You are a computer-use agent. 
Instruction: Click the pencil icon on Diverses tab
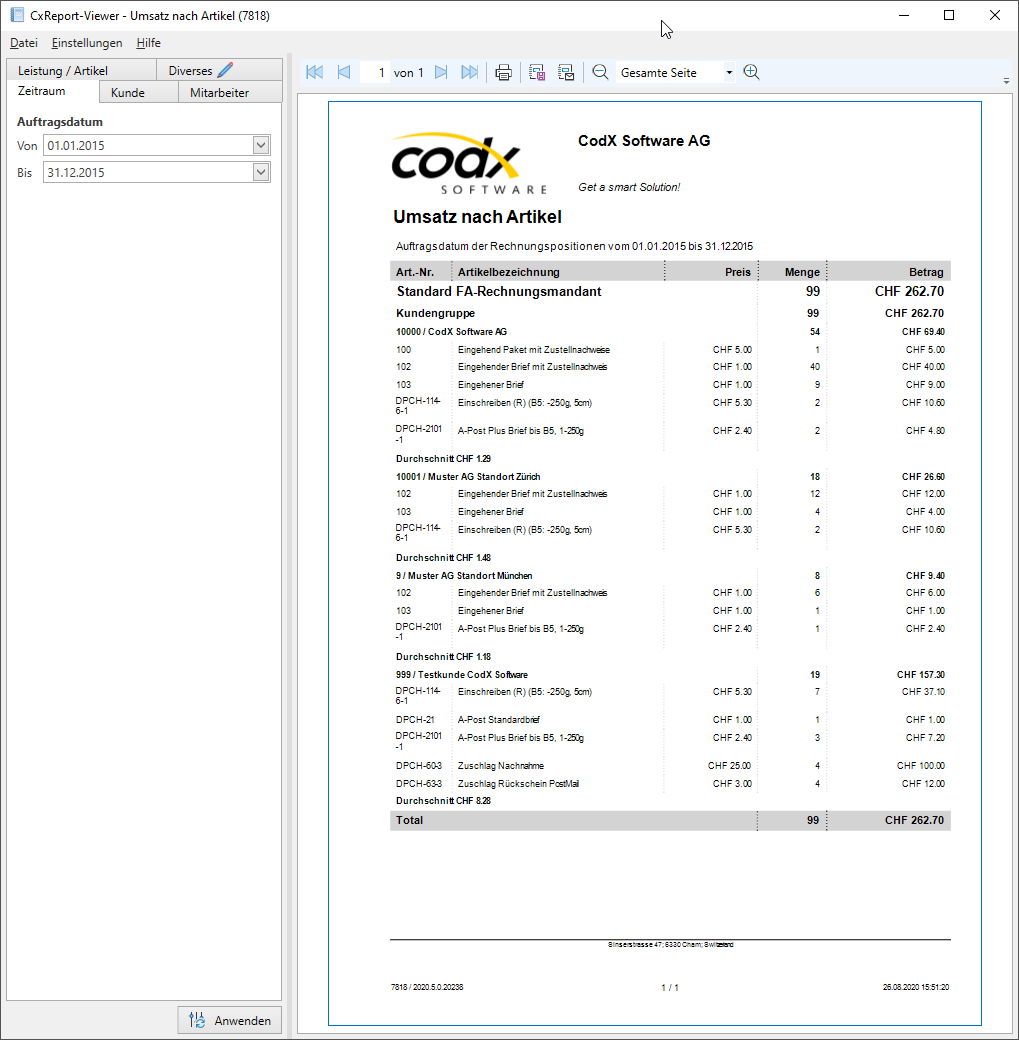point(226,70)
